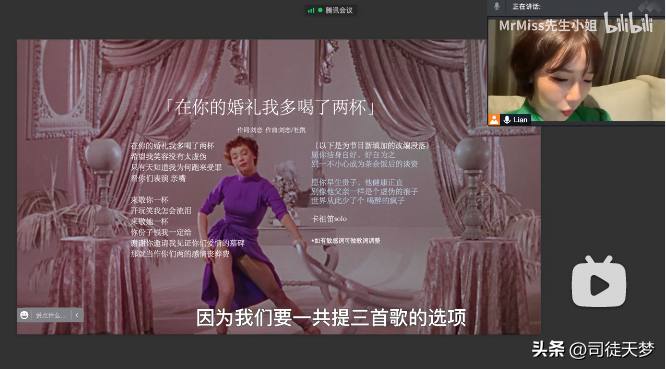This screenshot has width=666, height=369.
Task: Click the credits line '作词:刘恋 作曲:刘恋/杜凯'
Action: point(271,130)
